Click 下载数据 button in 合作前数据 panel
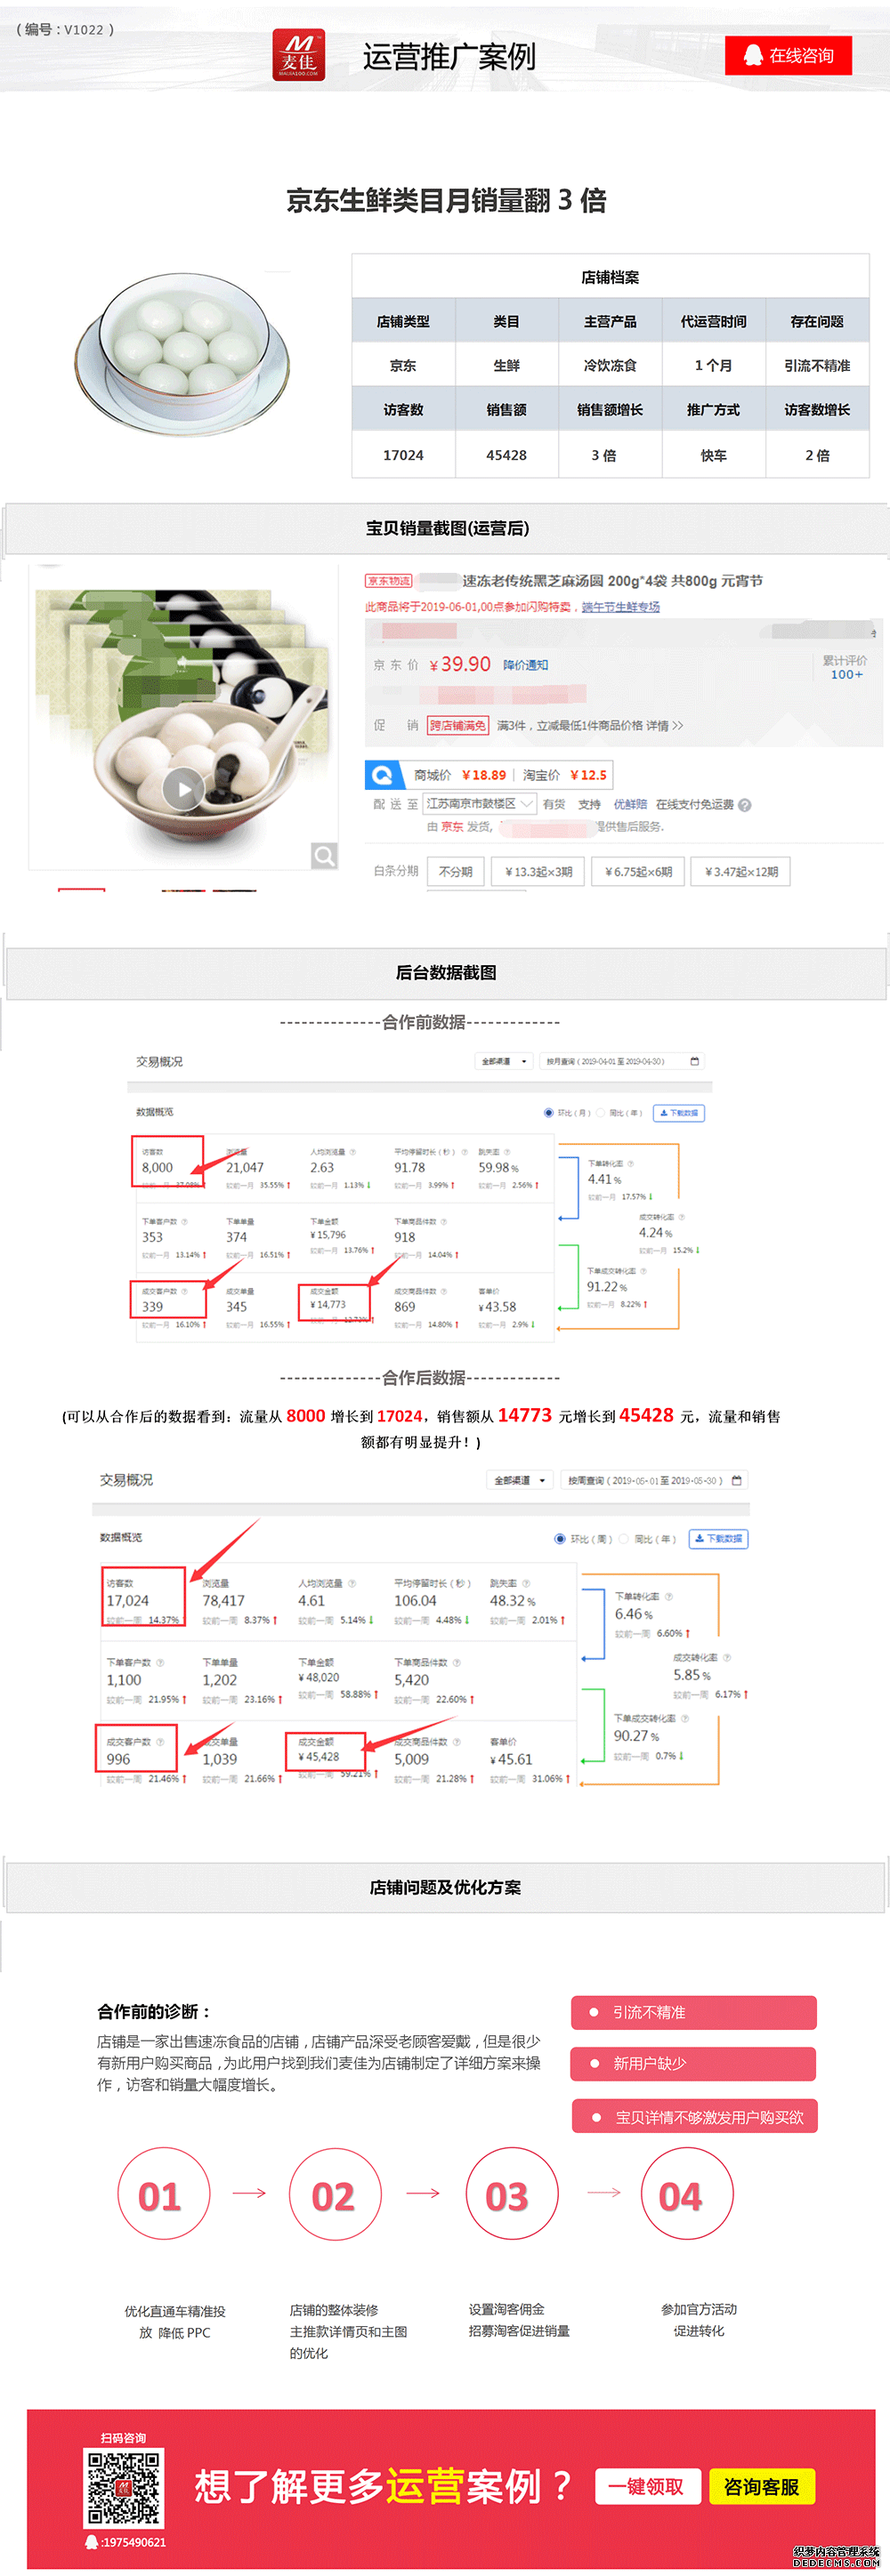Screen dimensions: 890x2576 click(x=679, y=1113)
